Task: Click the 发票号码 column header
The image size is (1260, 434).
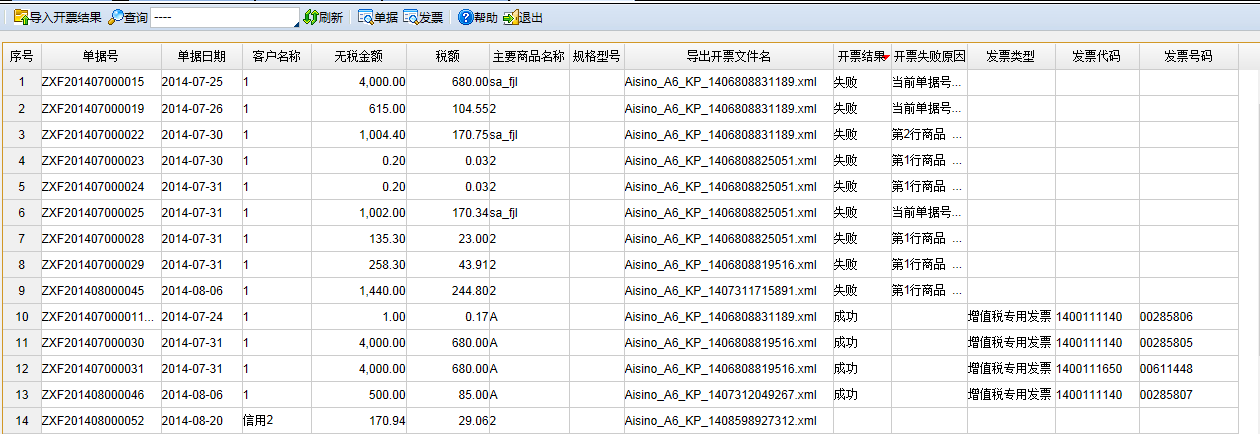Action: pos(1188,57)
